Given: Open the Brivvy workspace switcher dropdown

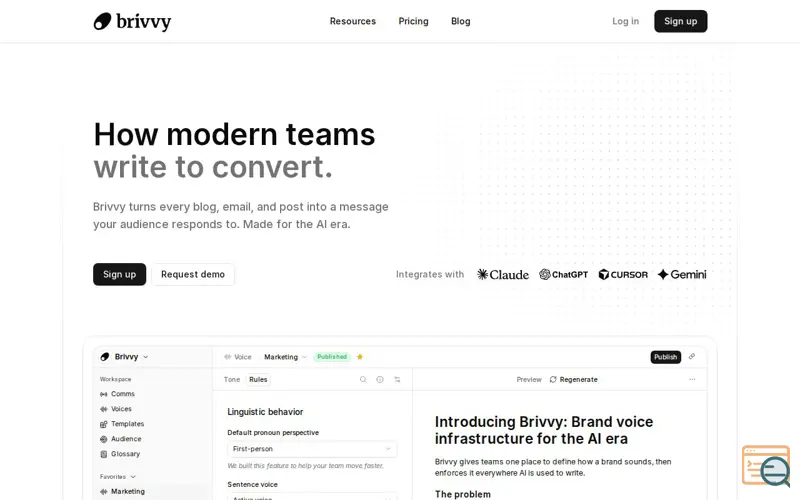Looking at the screenshot, I should click(124, 357).
